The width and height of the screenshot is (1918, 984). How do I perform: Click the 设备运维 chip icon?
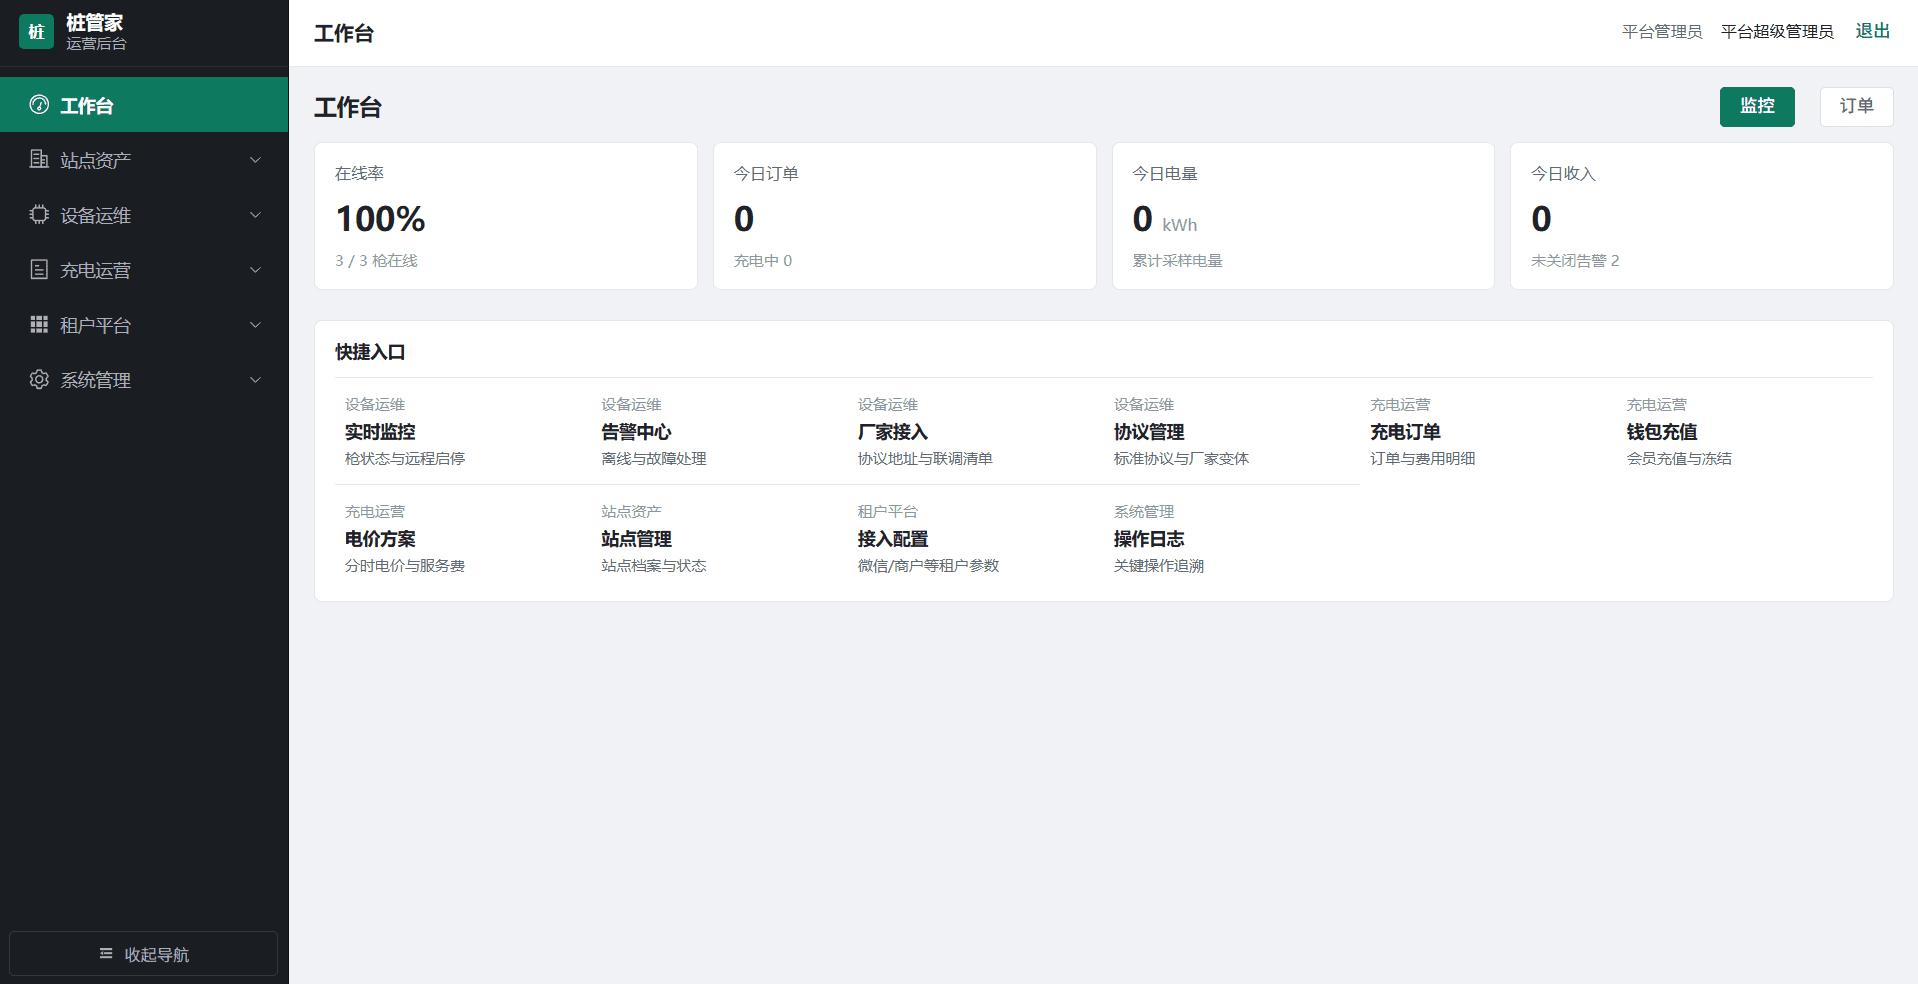[39, 215]
